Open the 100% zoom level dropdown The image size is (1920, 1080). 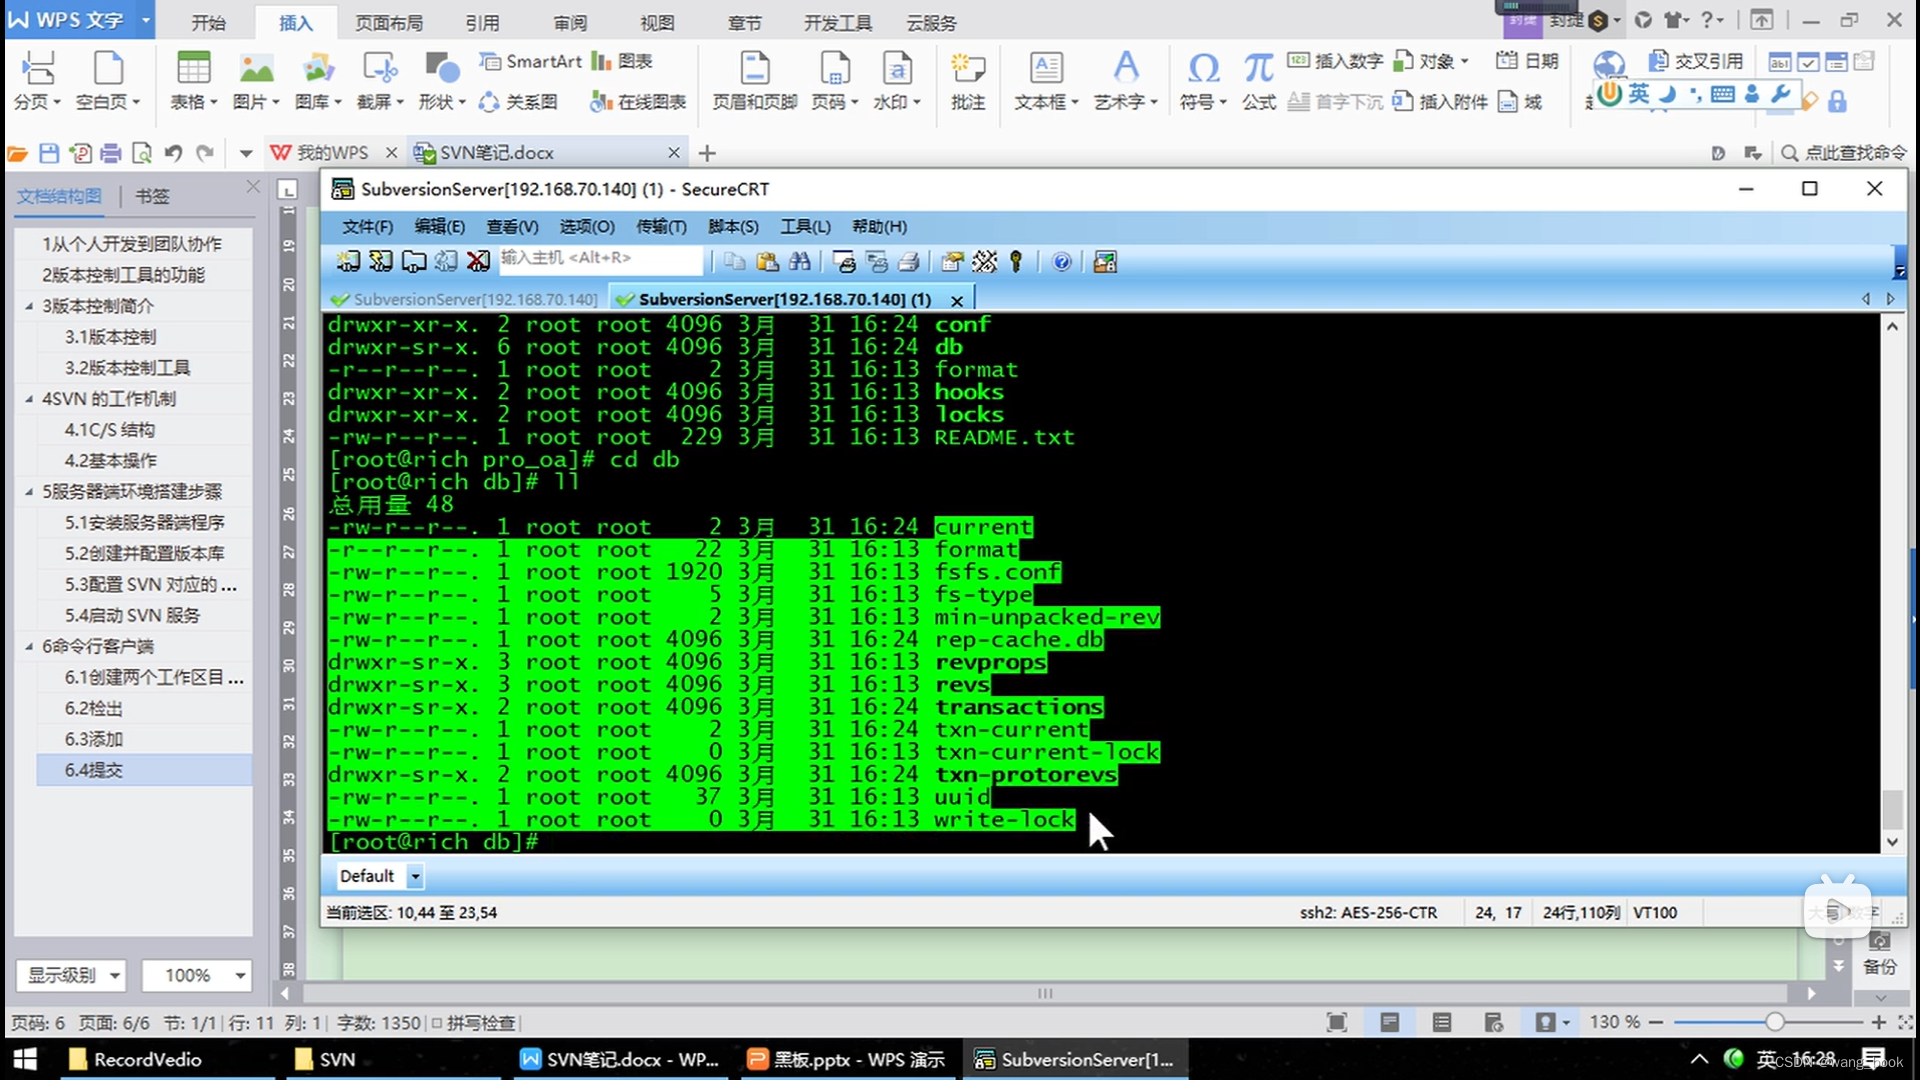[x=240, y=975]
